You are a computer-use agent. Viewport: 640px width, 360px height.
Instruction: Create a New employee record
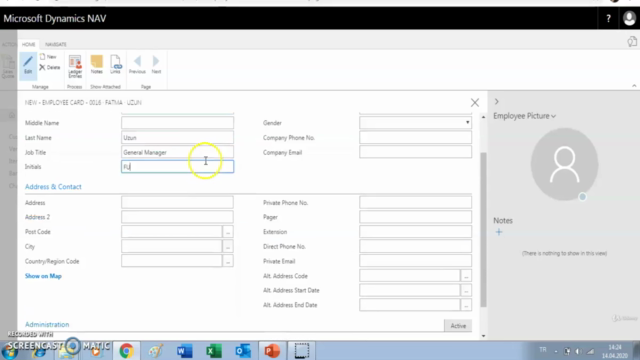point(48,57)
